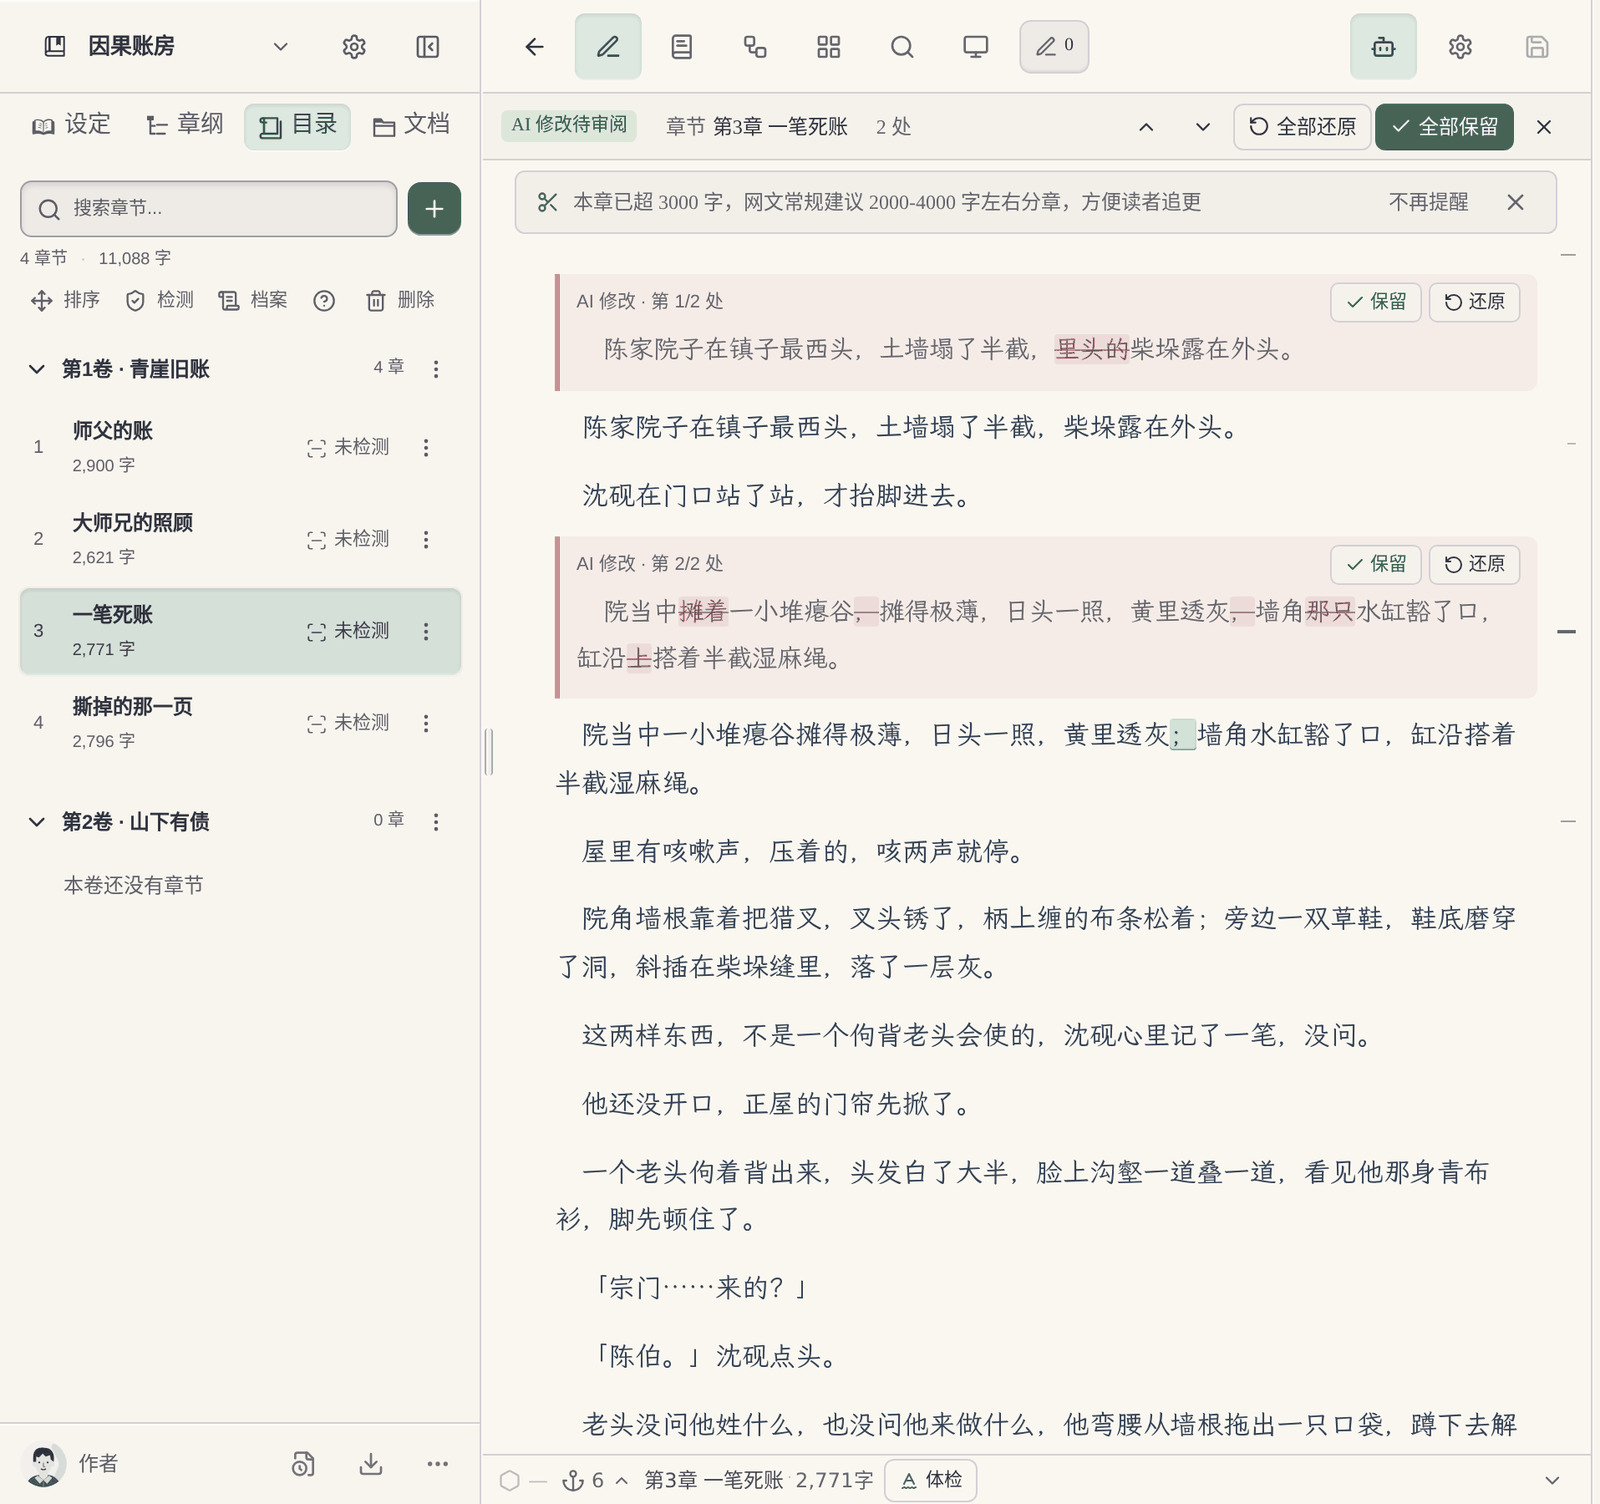This screenshot has height=1504, width=1600.
Task: Open editor settings gear in top right
Action: [1460, 47]
